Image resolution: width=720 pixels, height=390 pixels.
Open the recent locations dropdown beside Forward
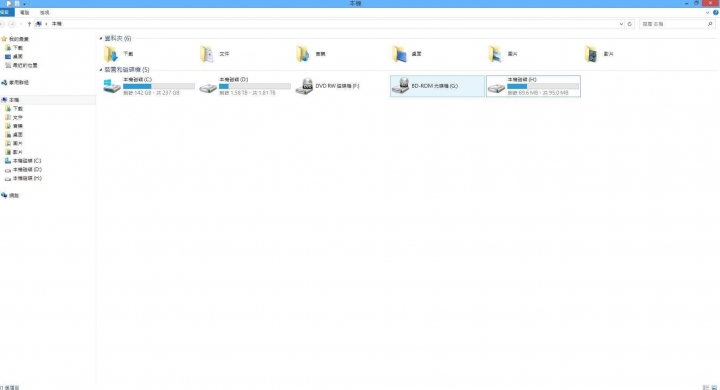coord(21,24)
